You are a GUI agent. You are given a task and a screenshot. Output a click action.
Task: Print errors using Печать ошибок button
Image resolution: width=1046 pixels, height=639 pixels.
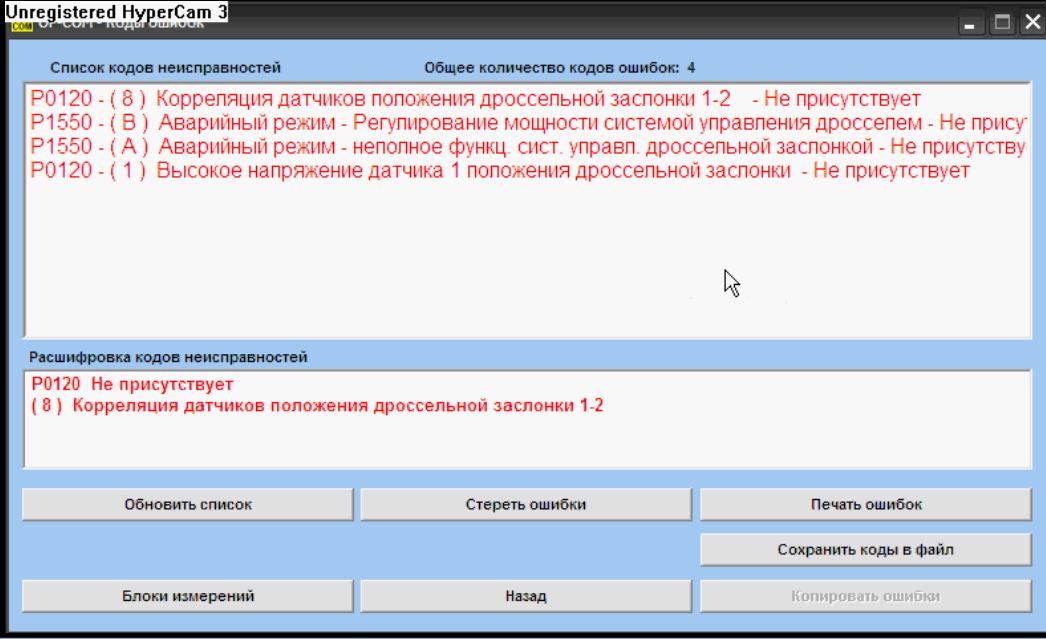pyautogui.click(x=865, y=504)
